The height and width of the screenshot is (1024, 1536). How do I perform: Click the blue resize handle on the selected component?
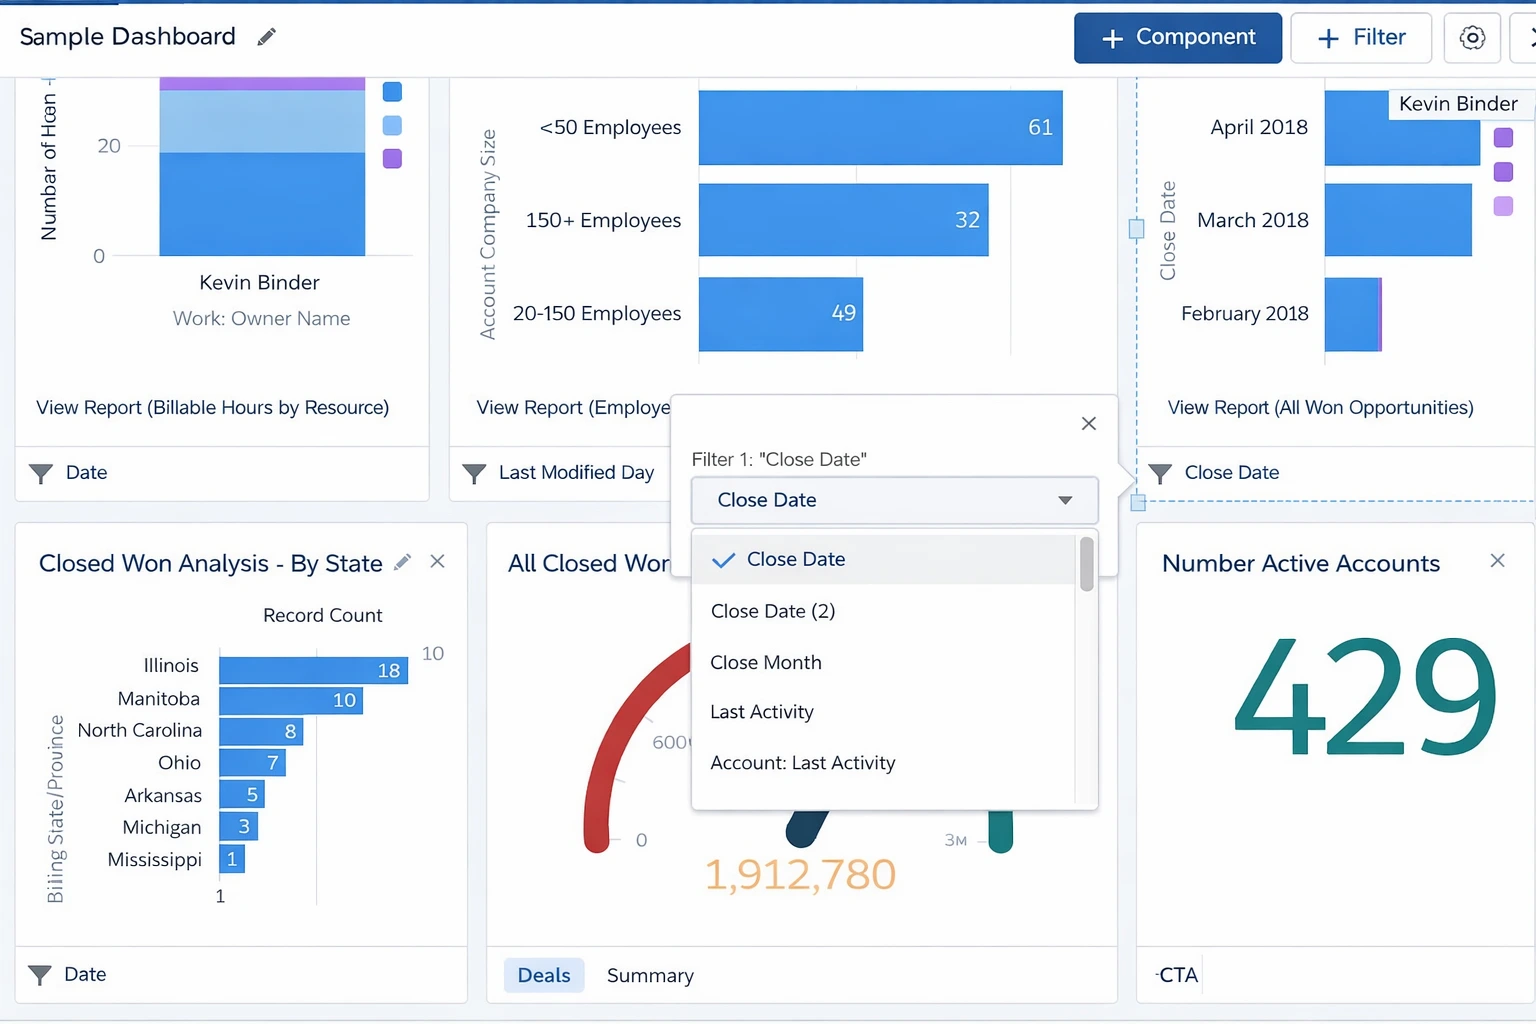click(1136, 229)
